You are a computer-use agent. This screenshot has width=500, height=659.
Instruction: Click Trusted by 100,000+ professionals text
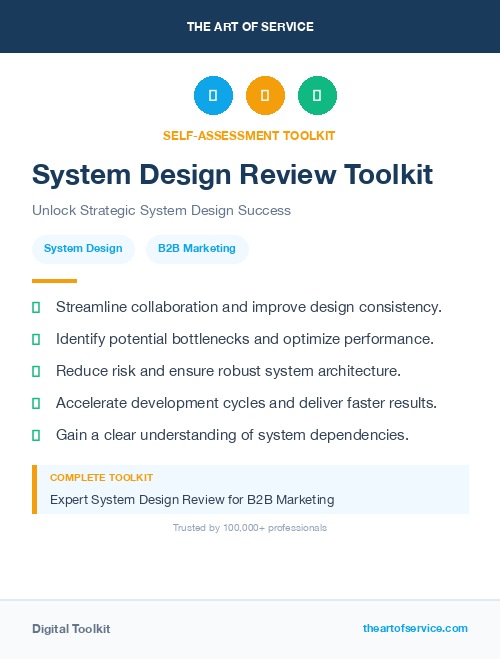[250, 528]
